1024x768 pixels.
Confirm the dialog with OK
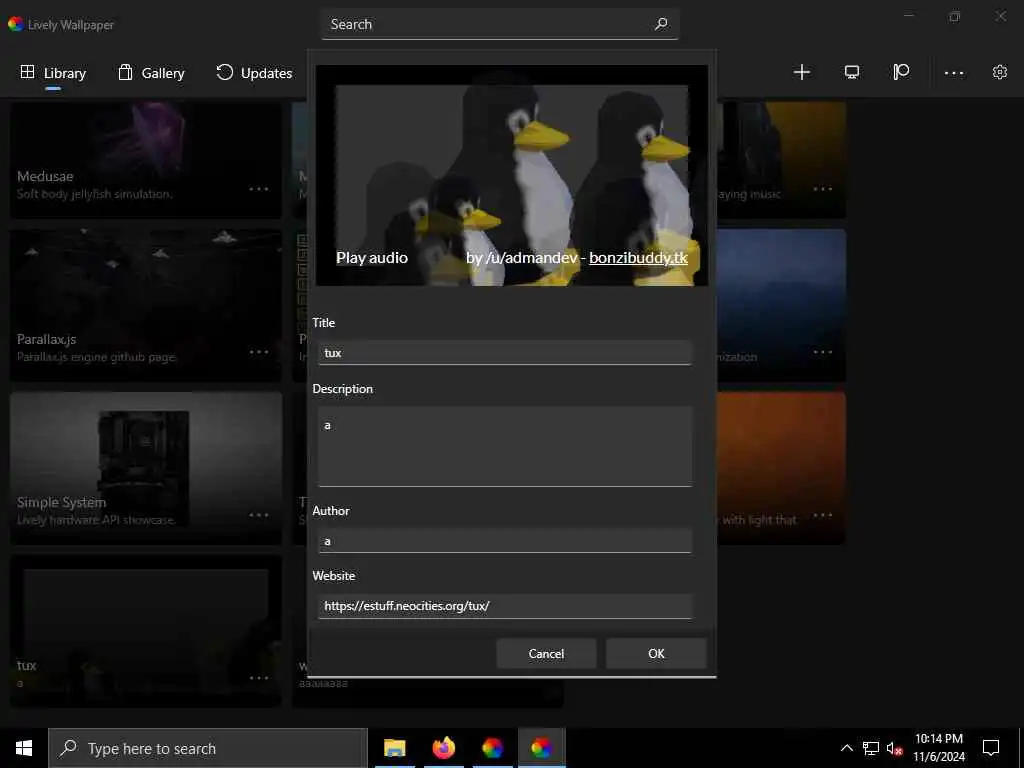pyautogui.click(x=656, y=654)
